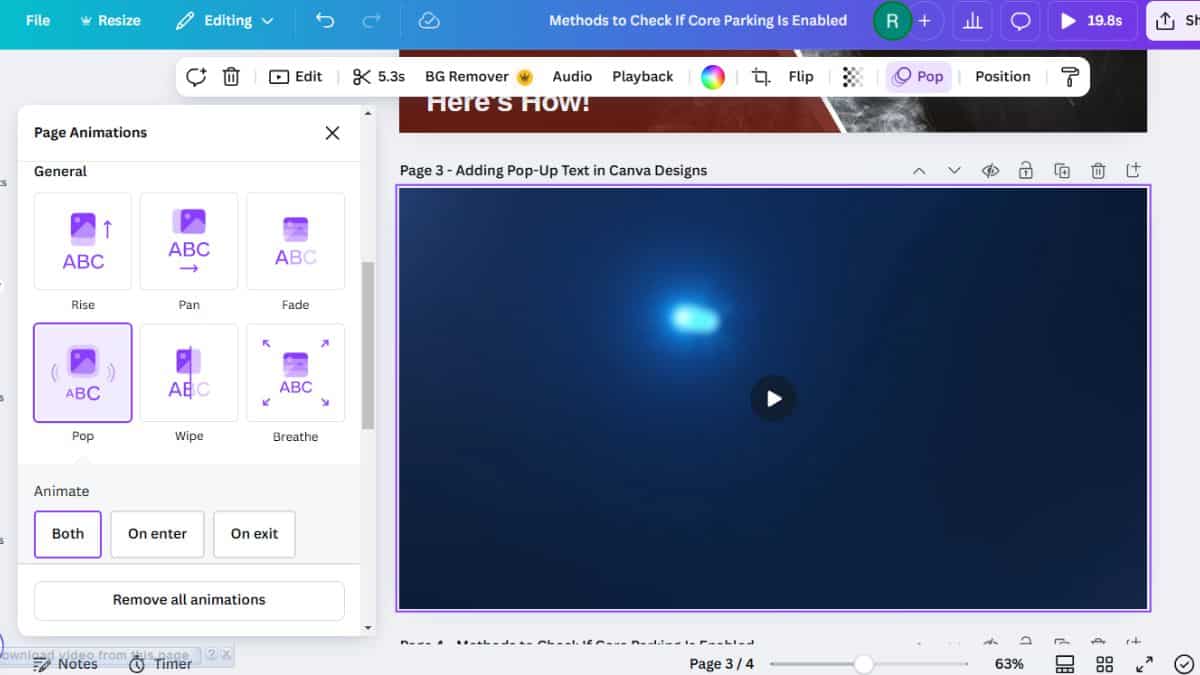Toggle Page 3 visibility with eye icon
This screenshot has width=1200, height=675.
pos(990,171)
